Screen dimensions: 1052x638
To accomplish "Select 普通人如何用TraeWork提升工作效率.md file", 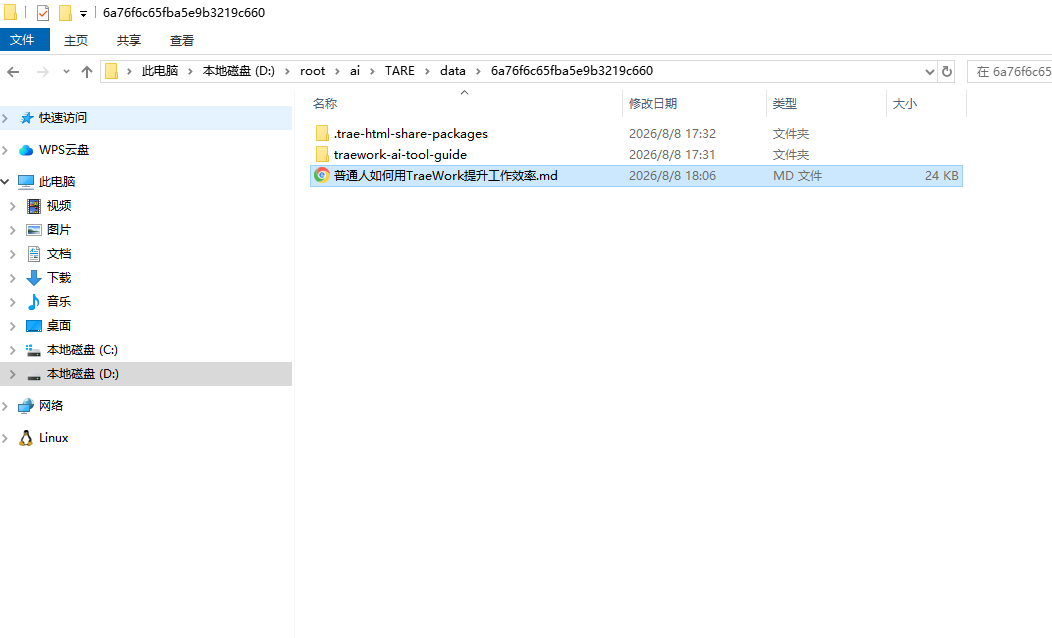I will 445,176.
